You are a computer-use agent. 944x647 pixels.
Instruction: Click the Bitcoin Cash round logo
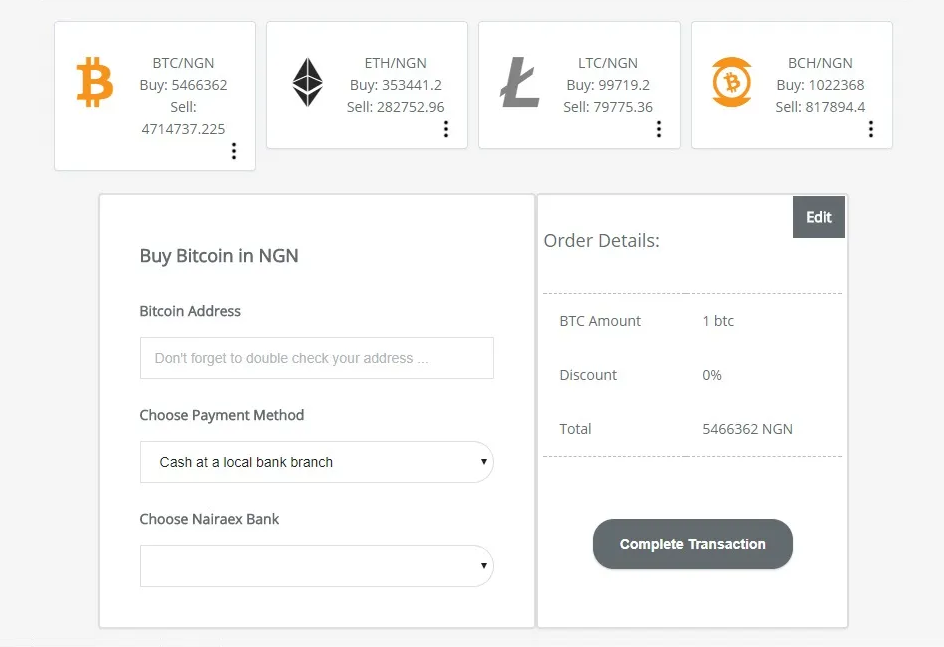tap(731, 82)
